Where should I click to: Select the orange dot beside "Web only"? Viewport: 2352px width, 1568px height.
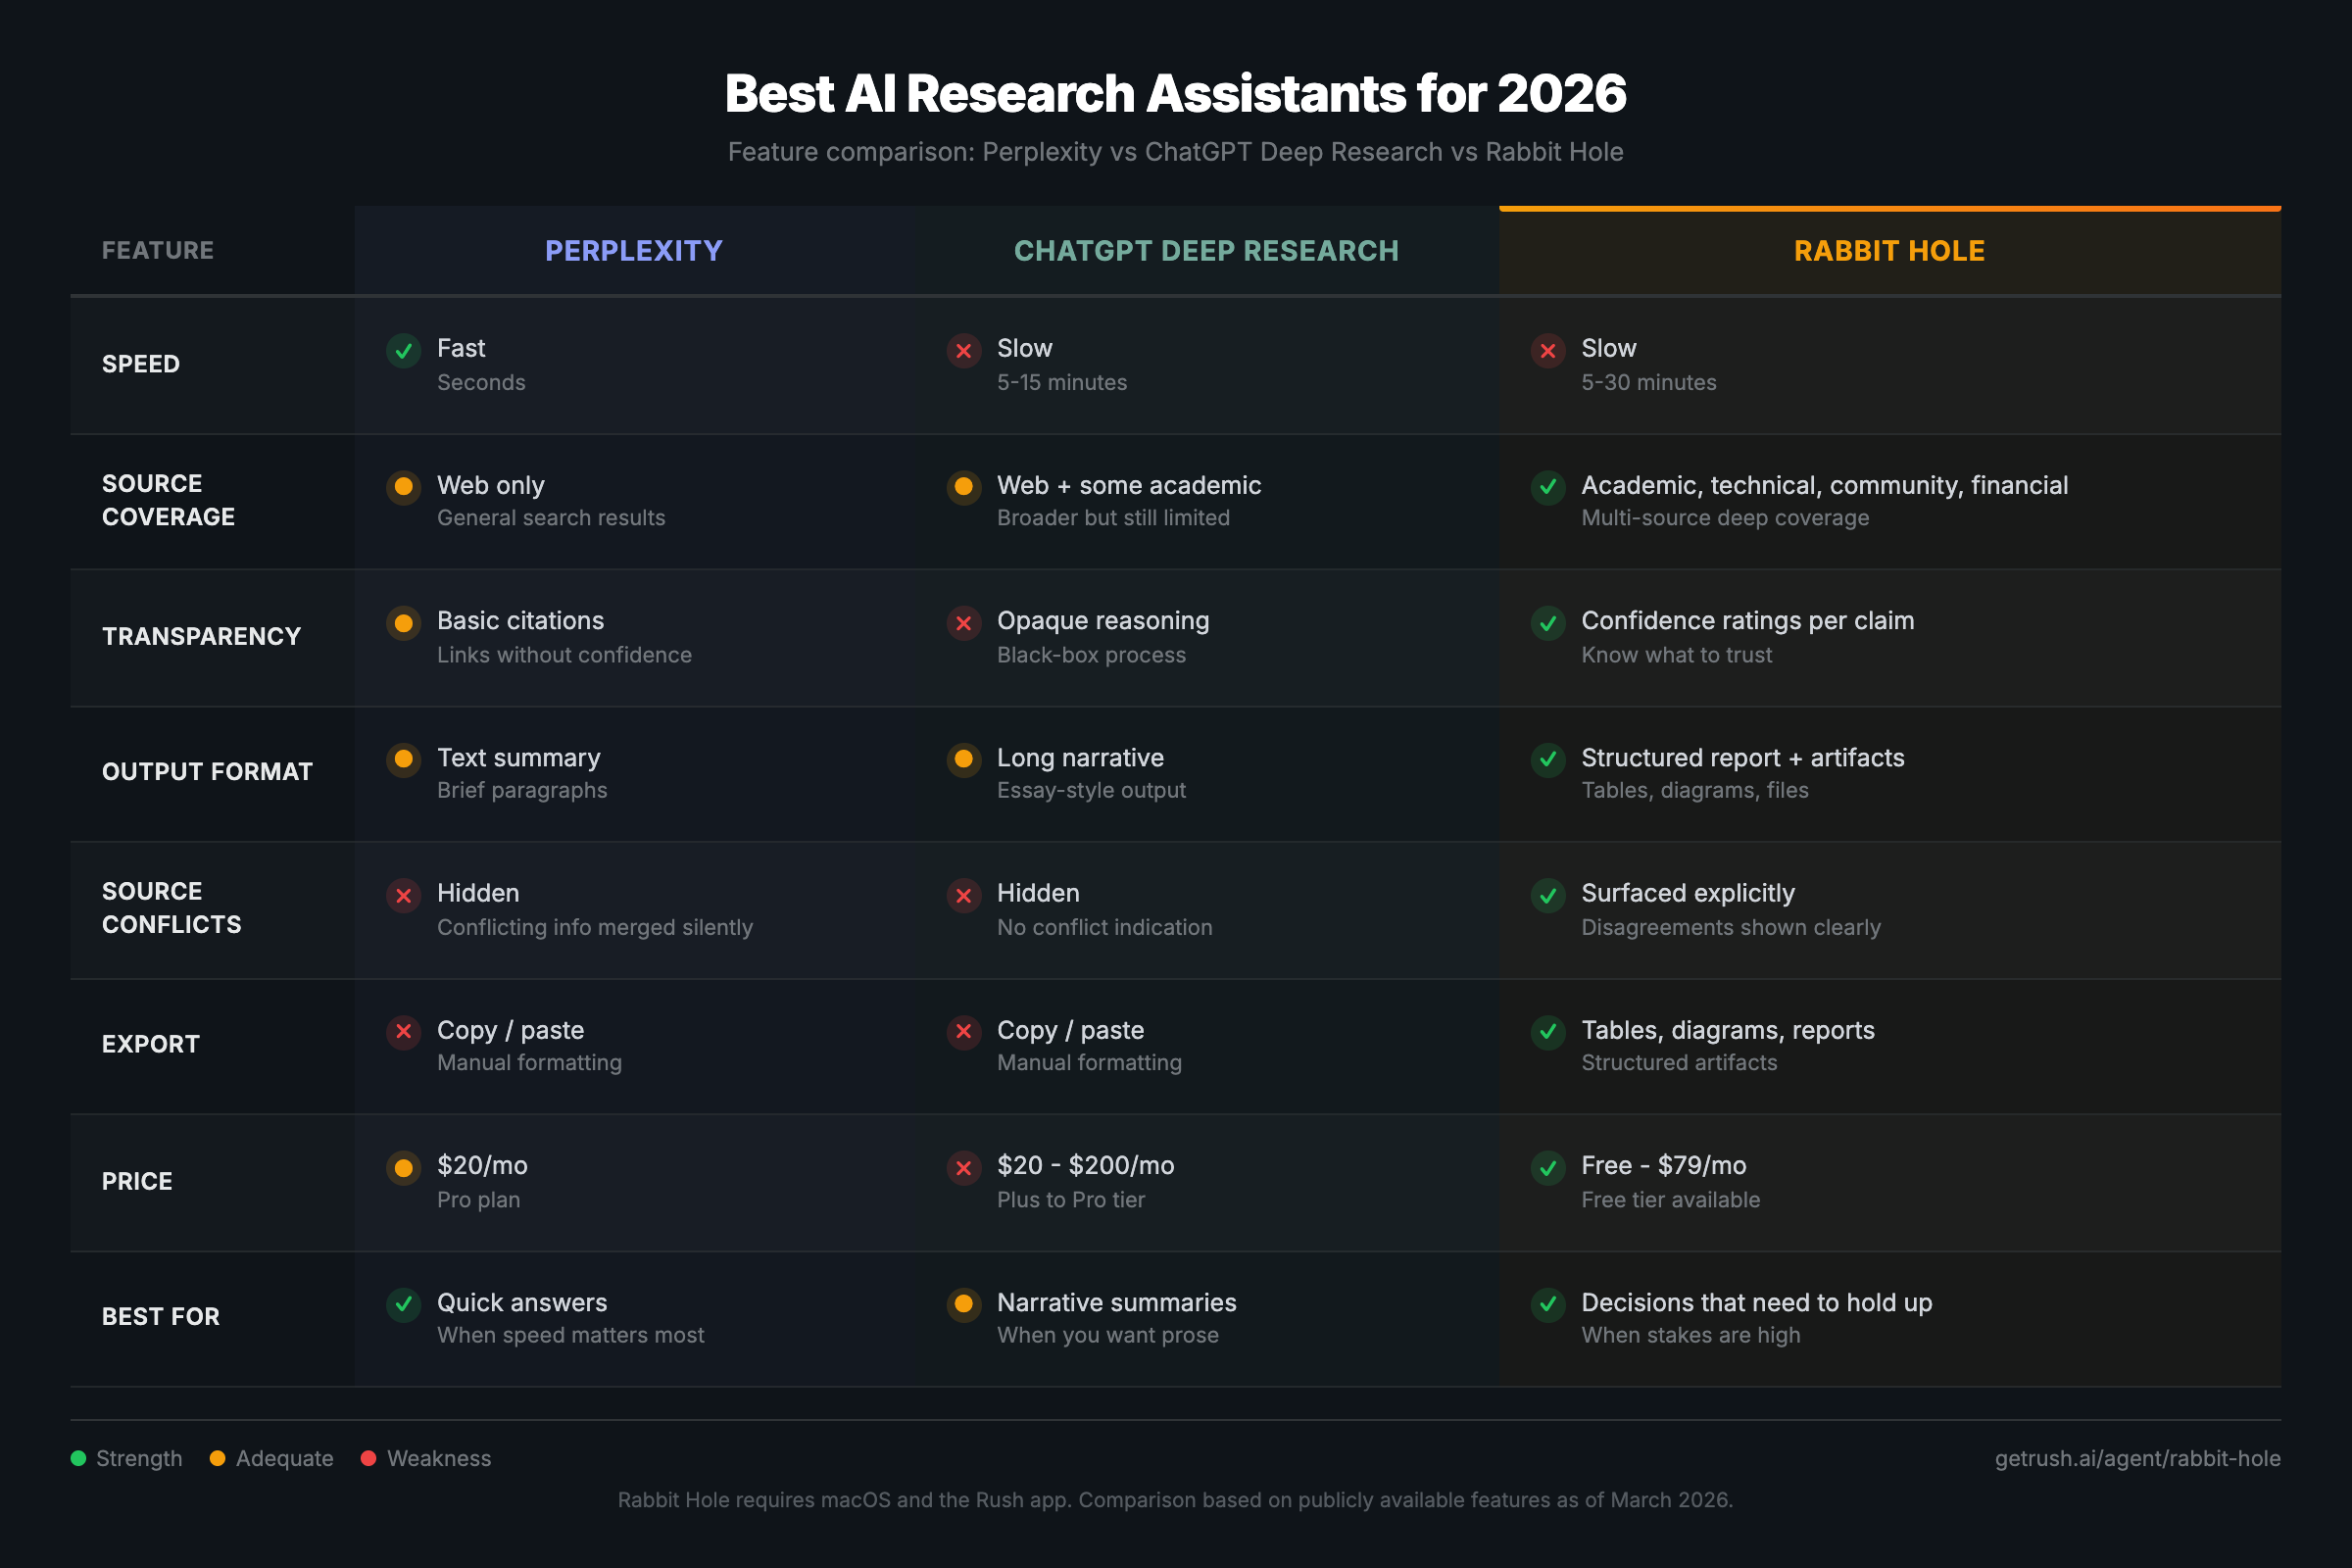coord(403,487)
